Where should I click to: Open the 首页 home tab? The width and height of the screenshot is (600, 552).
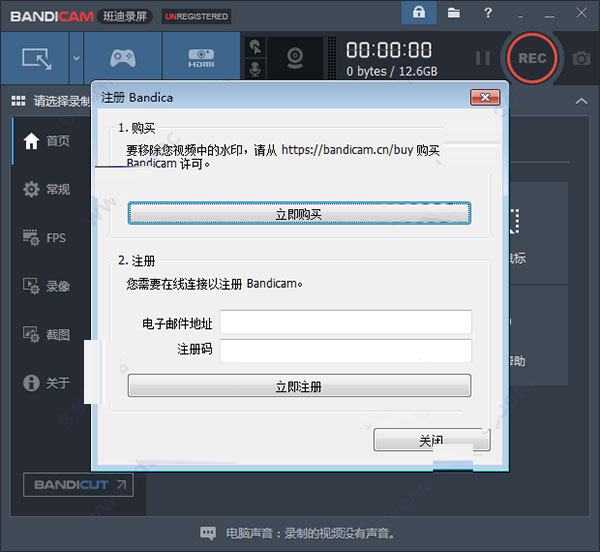[x=47, y=141]
